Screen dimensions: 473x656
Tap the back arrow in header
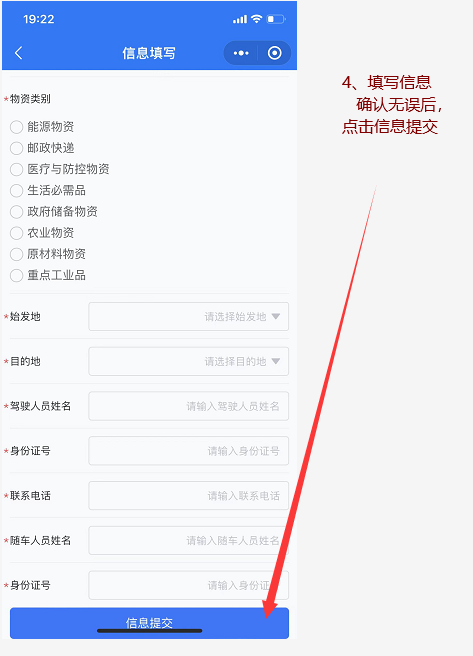coord(18,53)
